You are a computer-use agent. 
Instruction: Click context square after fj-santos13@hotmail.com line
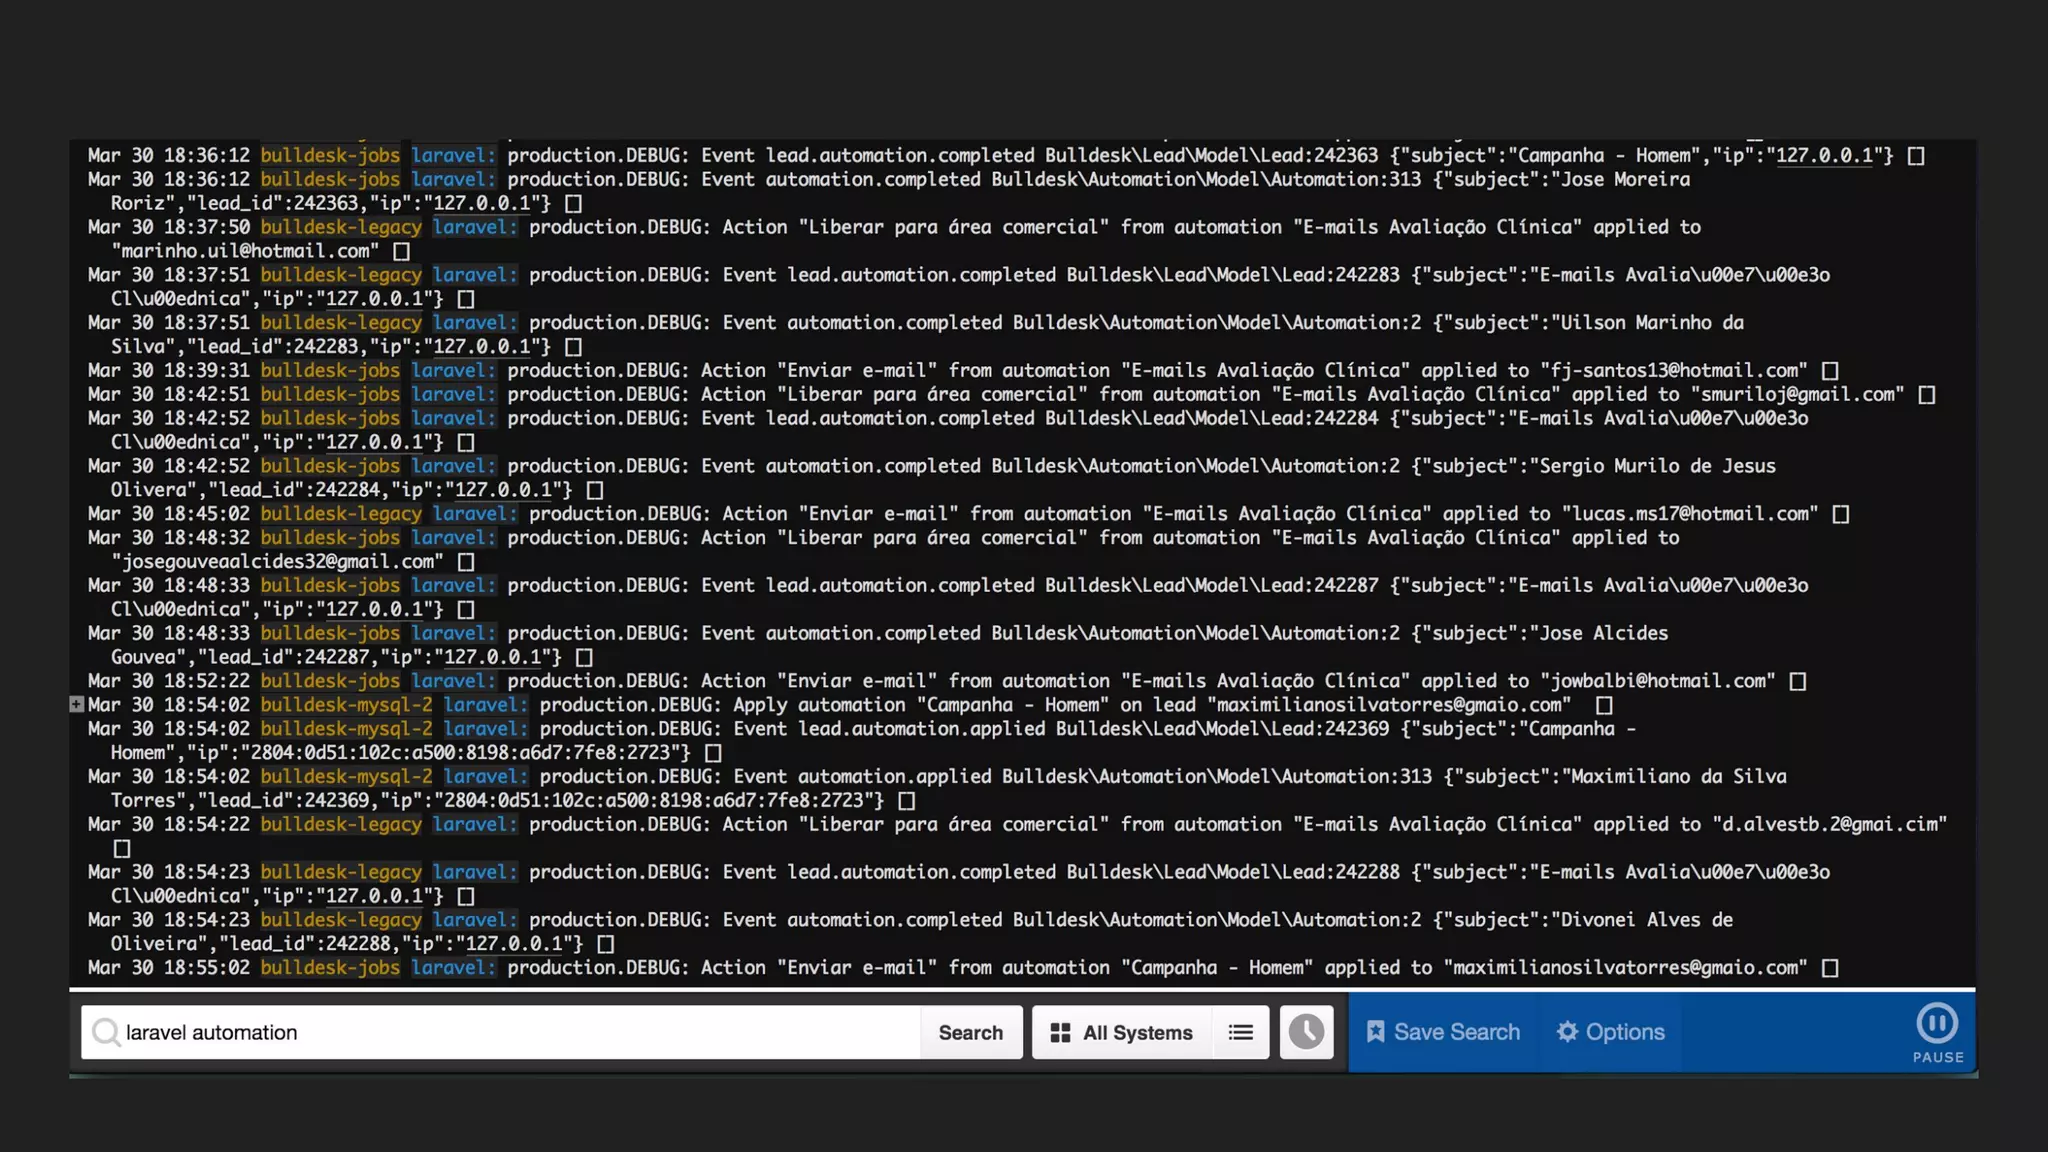1830,371
